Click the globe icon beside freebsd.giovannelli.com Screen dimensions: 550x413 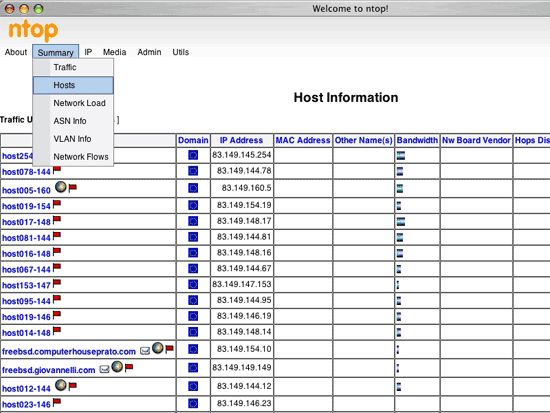(117, 366)
